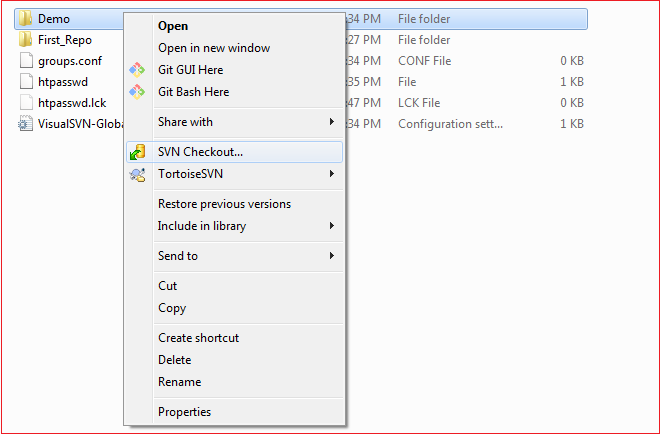The height and width of the screenshot is (434, 660).
Task: Click the groups.conf file icon
Action: (x=26, y=61)
